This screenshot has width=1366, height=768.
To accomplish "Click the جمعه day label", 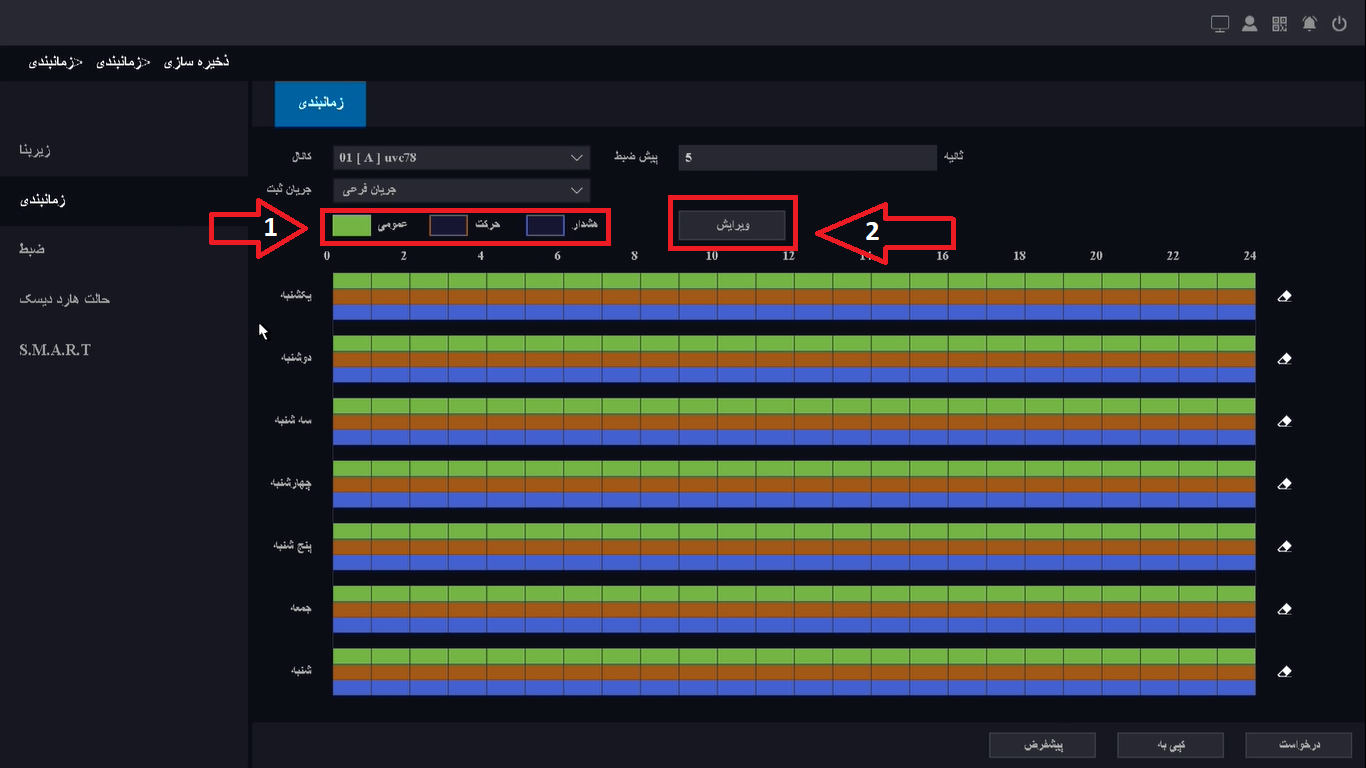I will (301, 608).
